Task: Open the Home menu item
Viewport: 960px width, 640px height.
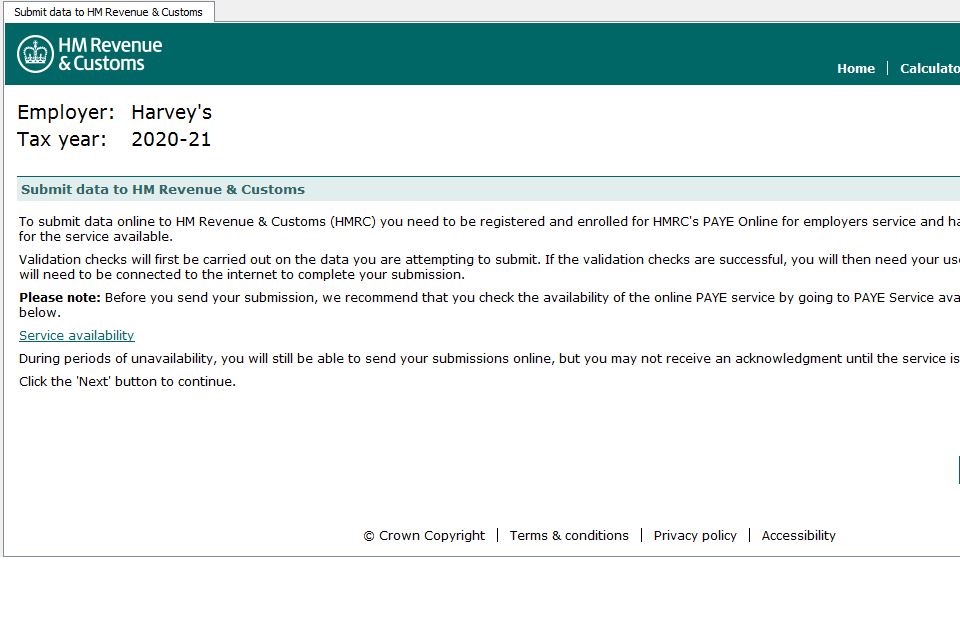Action: pos(855,69)
